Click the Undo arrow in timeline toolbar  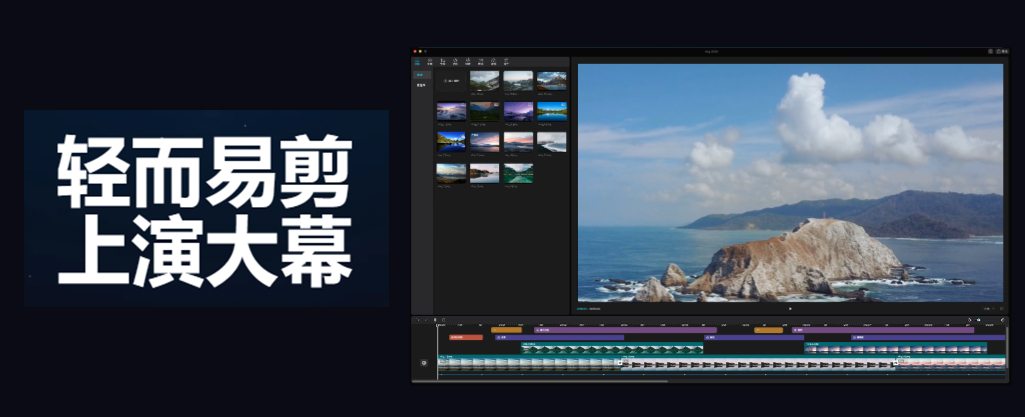(x=418, y=320)
